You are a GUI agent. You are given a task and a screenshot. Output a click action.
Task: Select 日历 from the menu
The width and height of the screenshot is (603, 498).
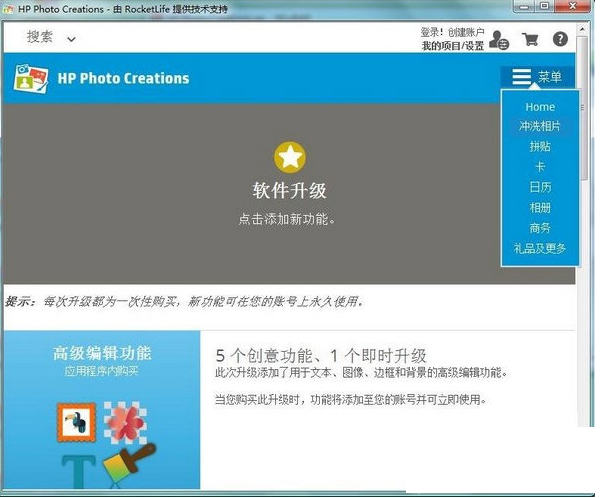click(540, 187)
